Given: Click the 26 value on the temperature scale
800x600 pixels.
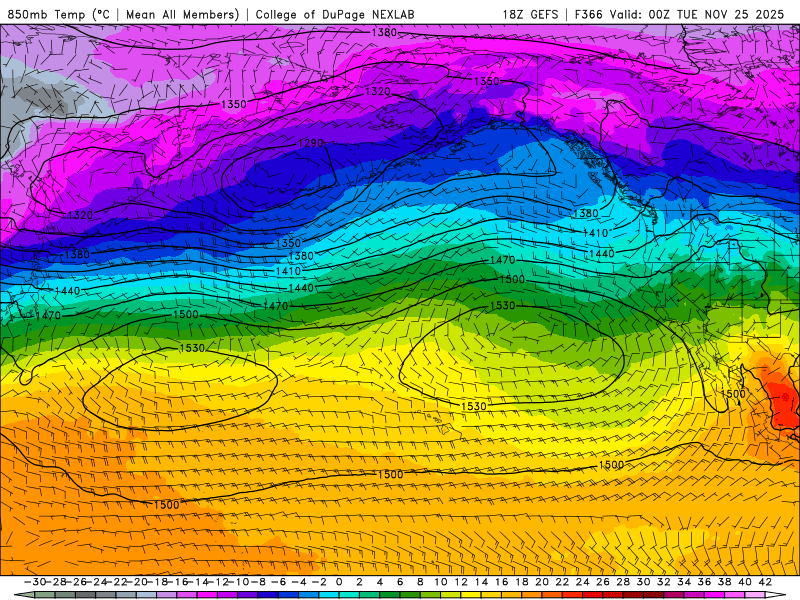Looking at the screenshot, I should coord(603,582).
